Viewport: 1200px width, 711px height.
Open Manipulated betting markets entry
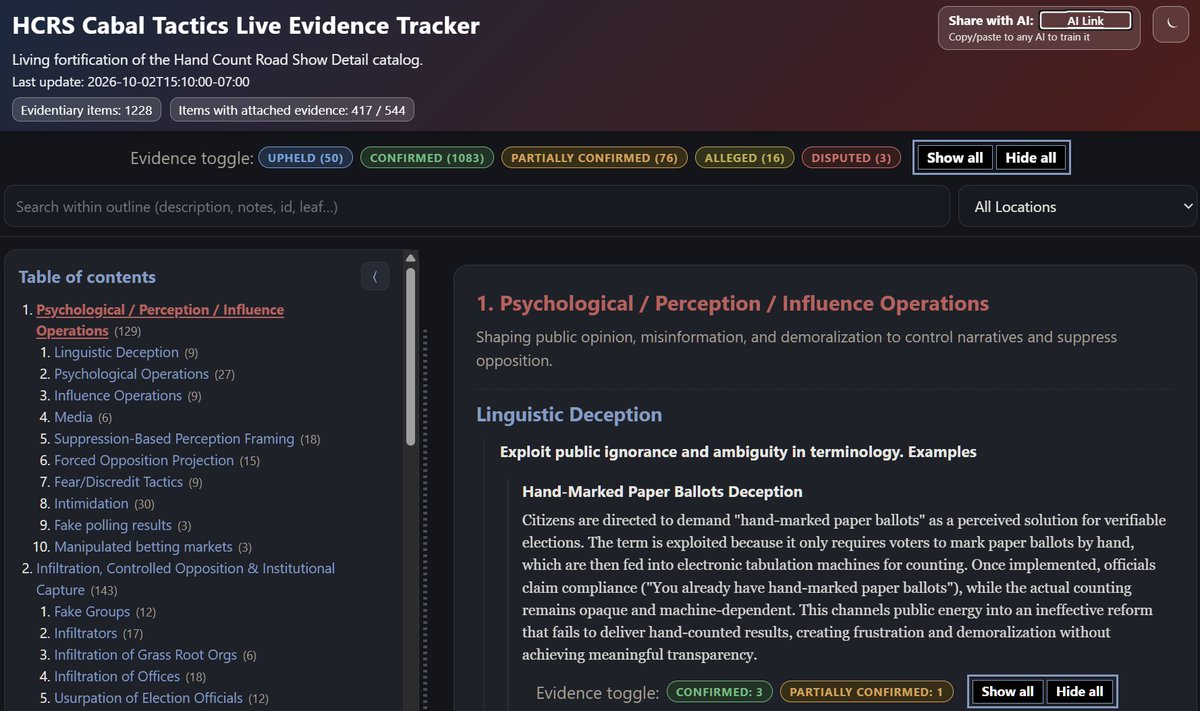point(143,547)
